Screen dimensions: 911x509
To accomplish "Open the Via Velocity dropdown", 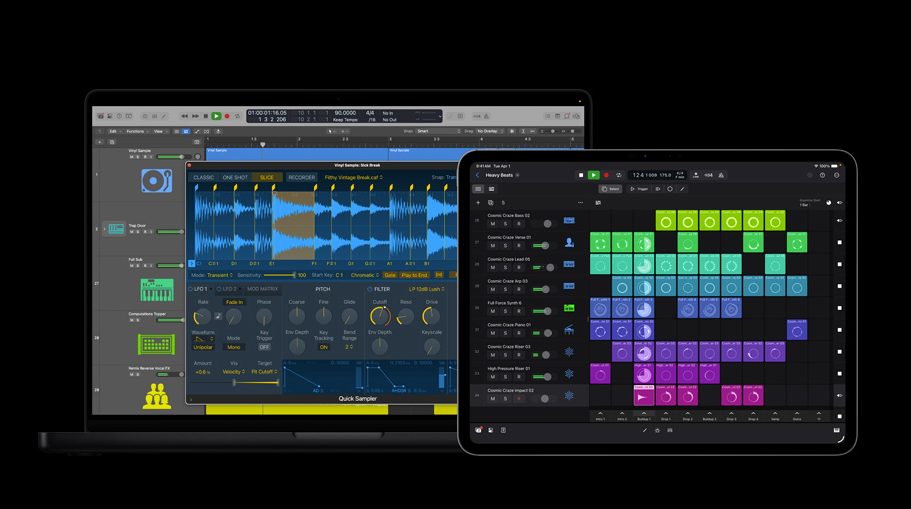I will [234, 372].
